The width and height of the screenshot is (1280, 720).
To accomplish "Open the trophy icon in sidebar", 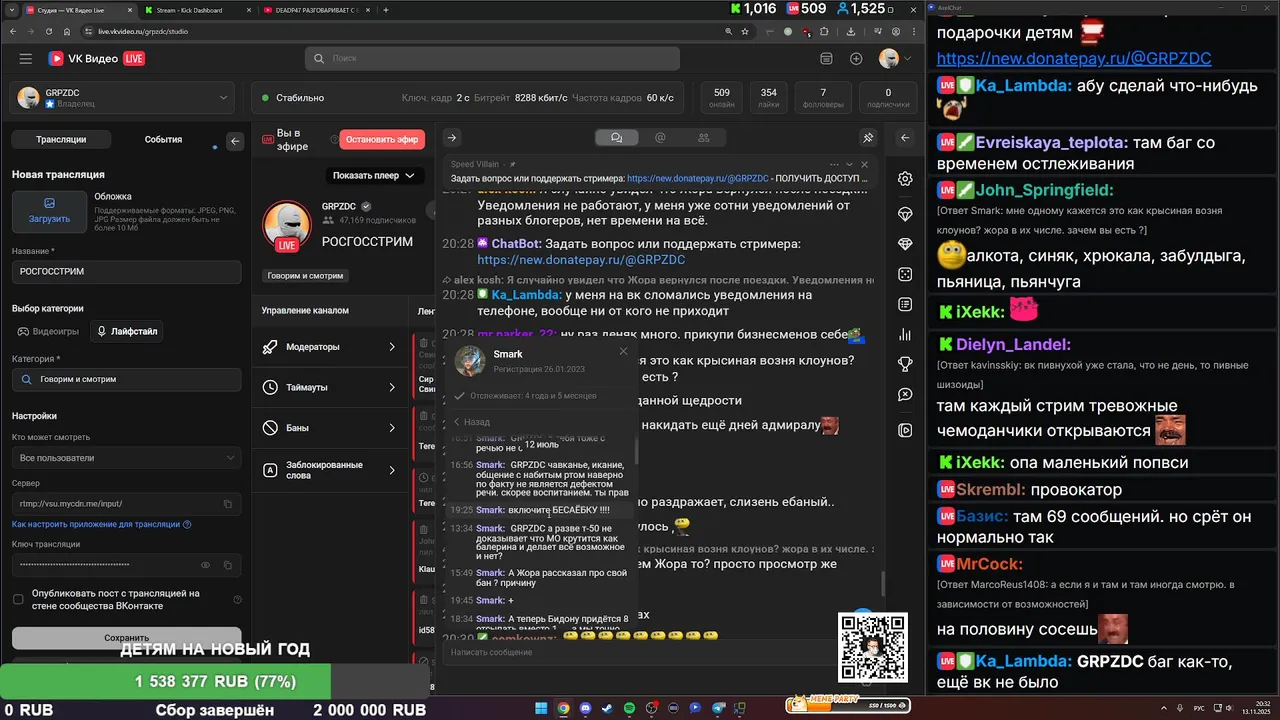I will point(905,364).
